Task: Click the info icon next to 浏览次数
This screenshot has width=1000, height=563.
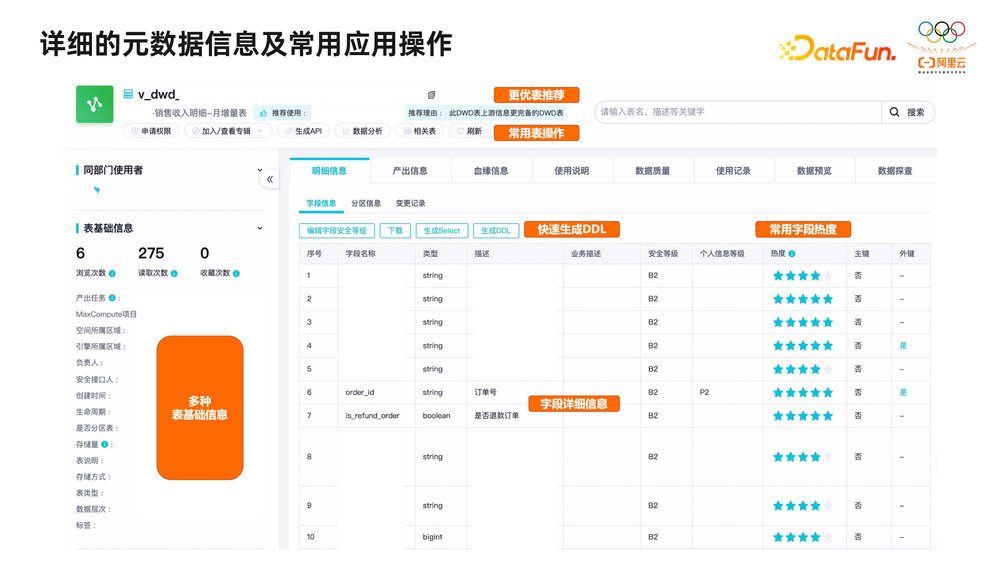Action: (x=112, y=274)
